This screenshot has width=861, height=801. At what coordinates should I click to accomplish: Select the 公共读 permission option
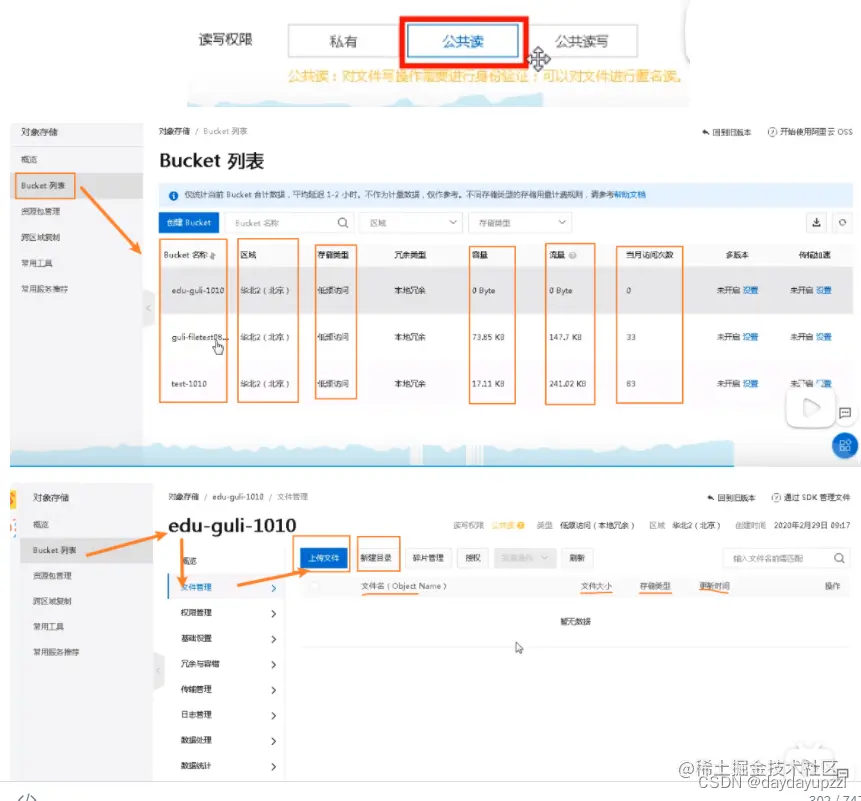[463, 41]
